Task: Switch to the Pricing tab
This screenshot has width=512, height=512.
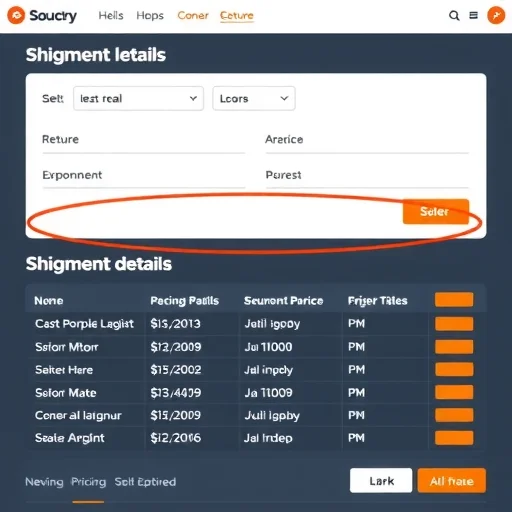Action: [89, 482]
